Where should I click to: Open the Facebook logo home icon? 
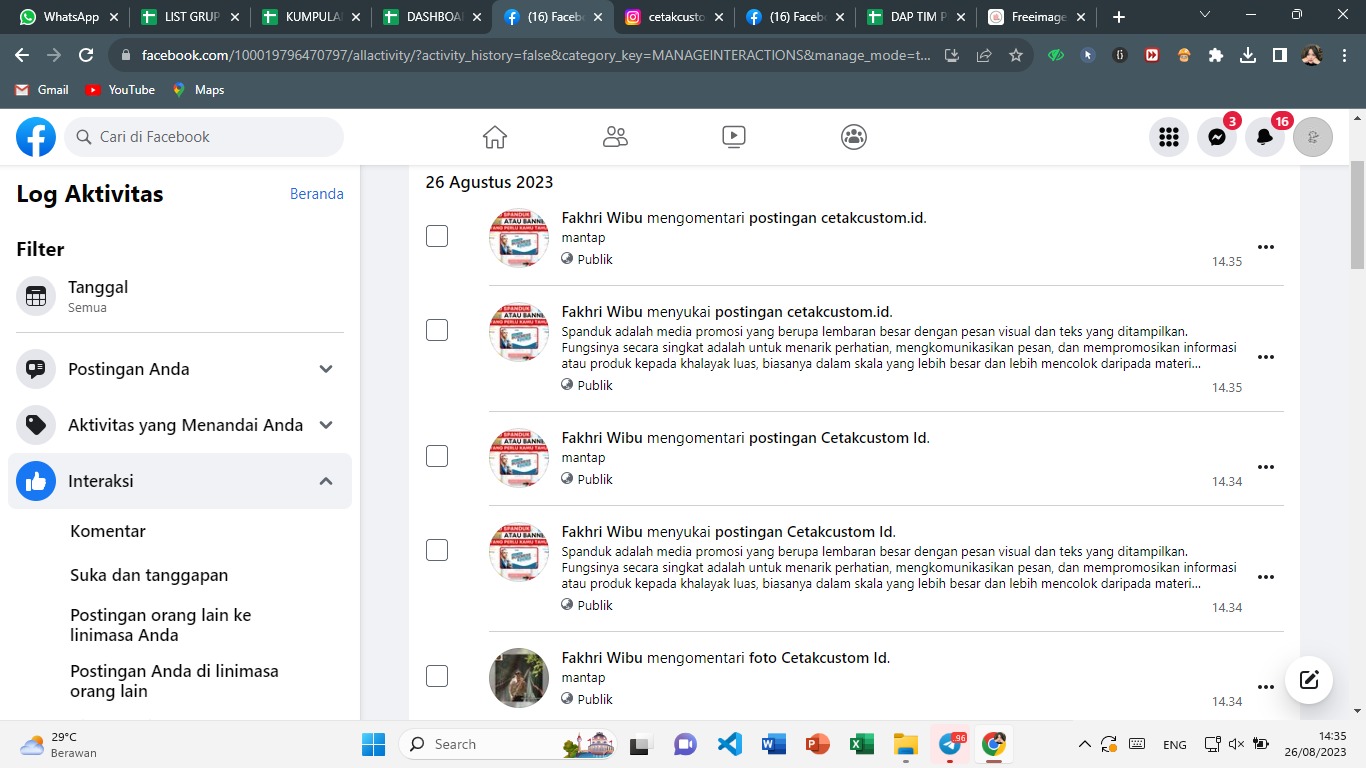coord(36,137)
